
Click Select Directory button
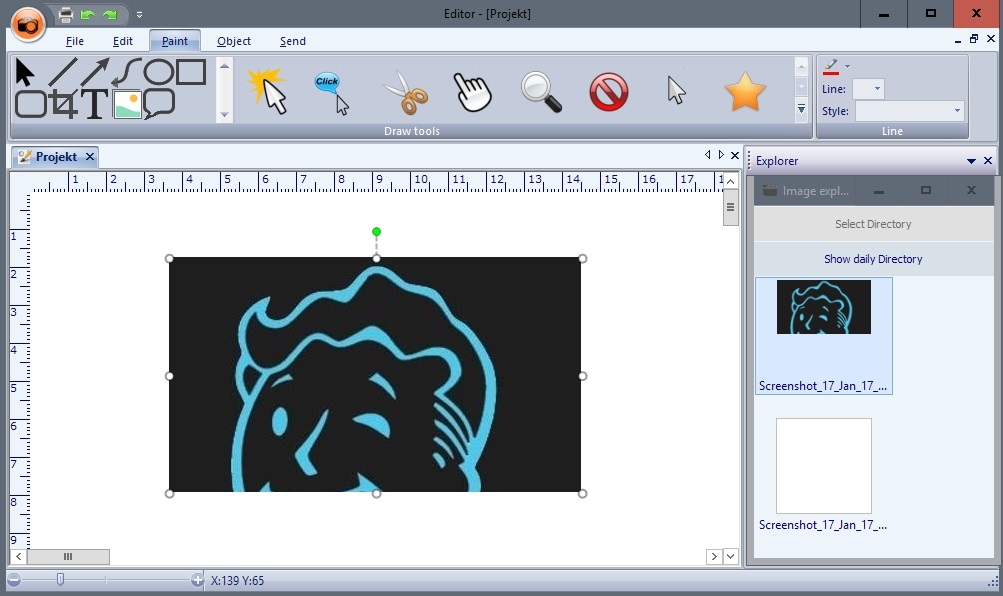(x=873, y=224)
